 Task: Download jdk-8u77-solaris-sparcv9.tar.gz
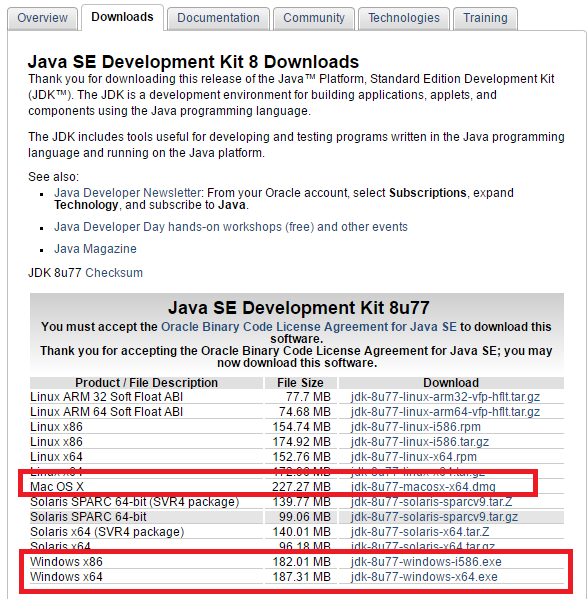434,516
